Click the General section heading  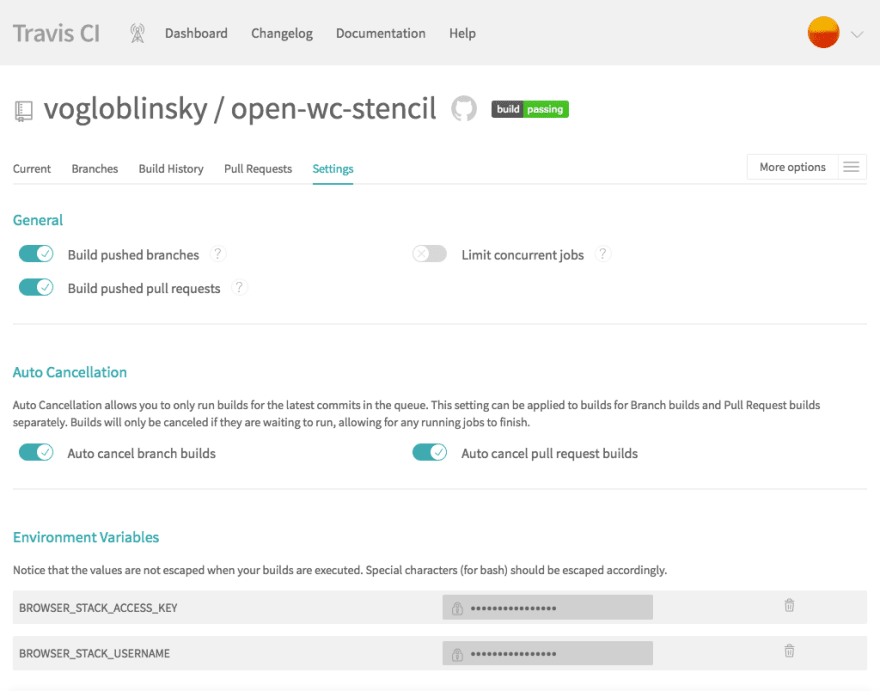pyautogui.click(x=38, y=220)
